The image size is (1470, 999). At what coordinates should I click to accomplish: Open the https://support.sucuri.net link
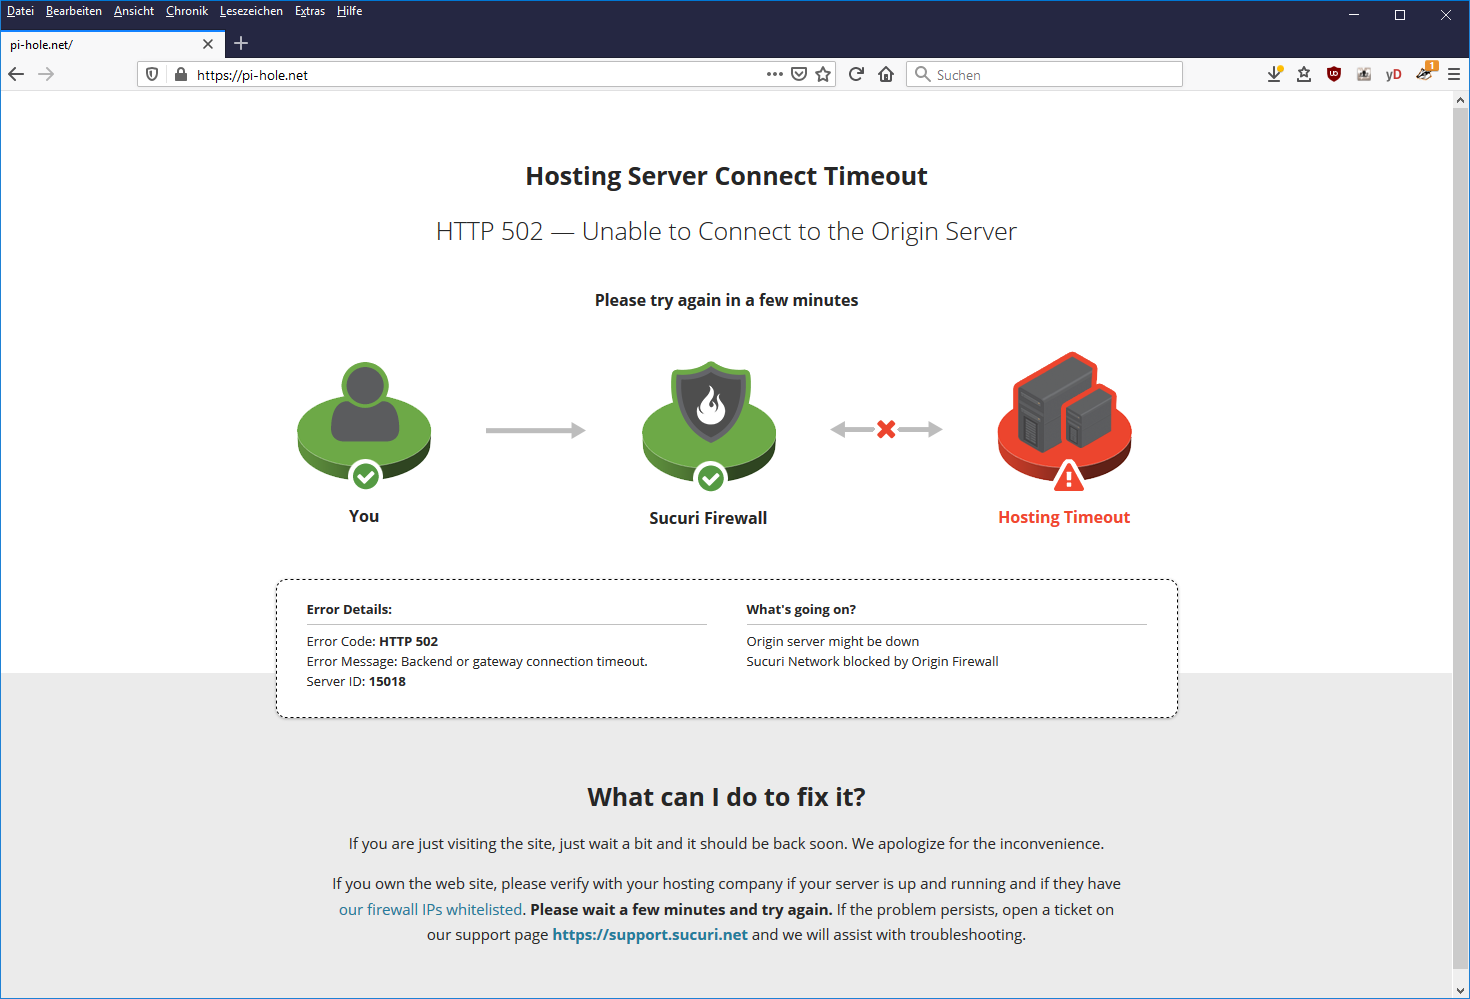650,934
